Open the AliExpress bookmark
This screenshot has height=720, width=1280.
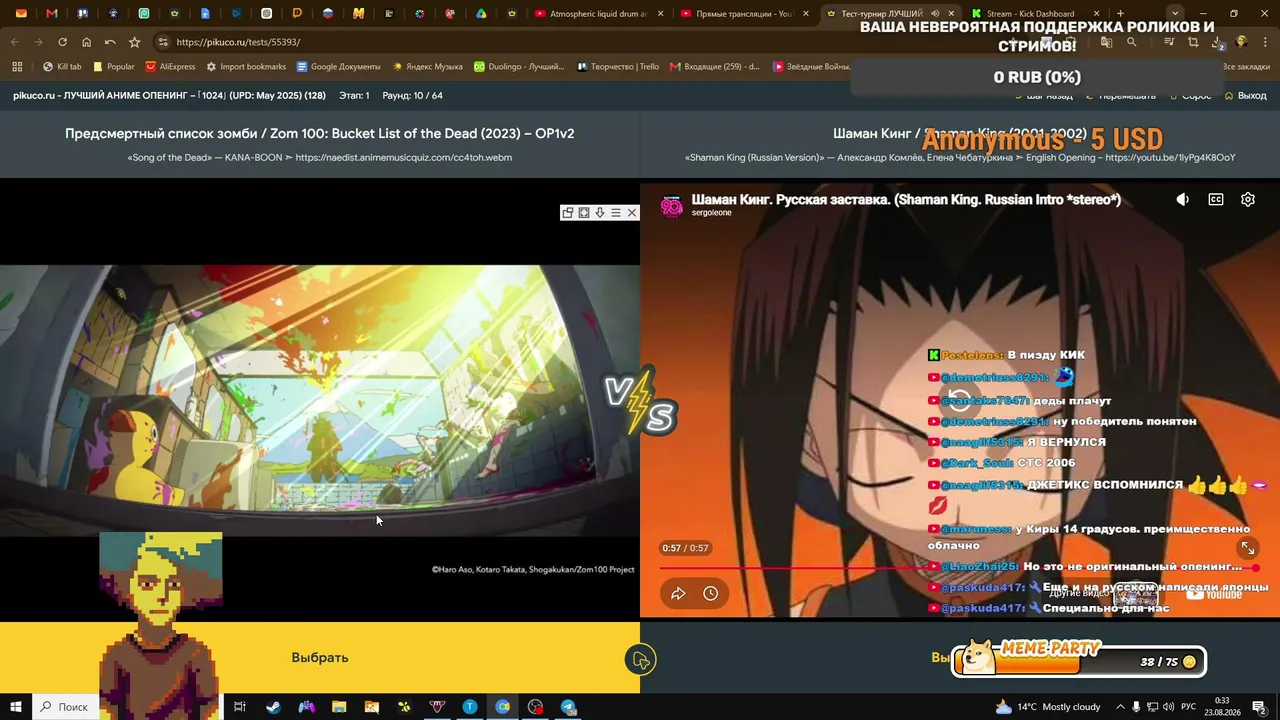pos(170,67)
